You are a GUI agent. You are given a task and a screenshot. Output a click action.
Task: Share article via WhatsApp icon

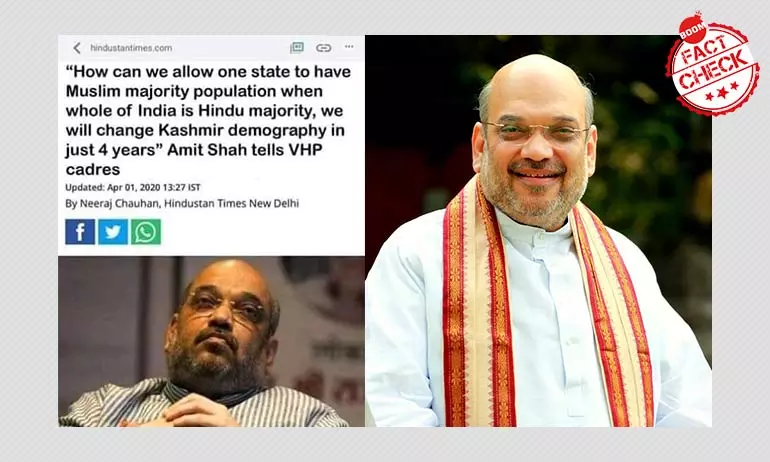pyautogui.click(x=146, y=232)
